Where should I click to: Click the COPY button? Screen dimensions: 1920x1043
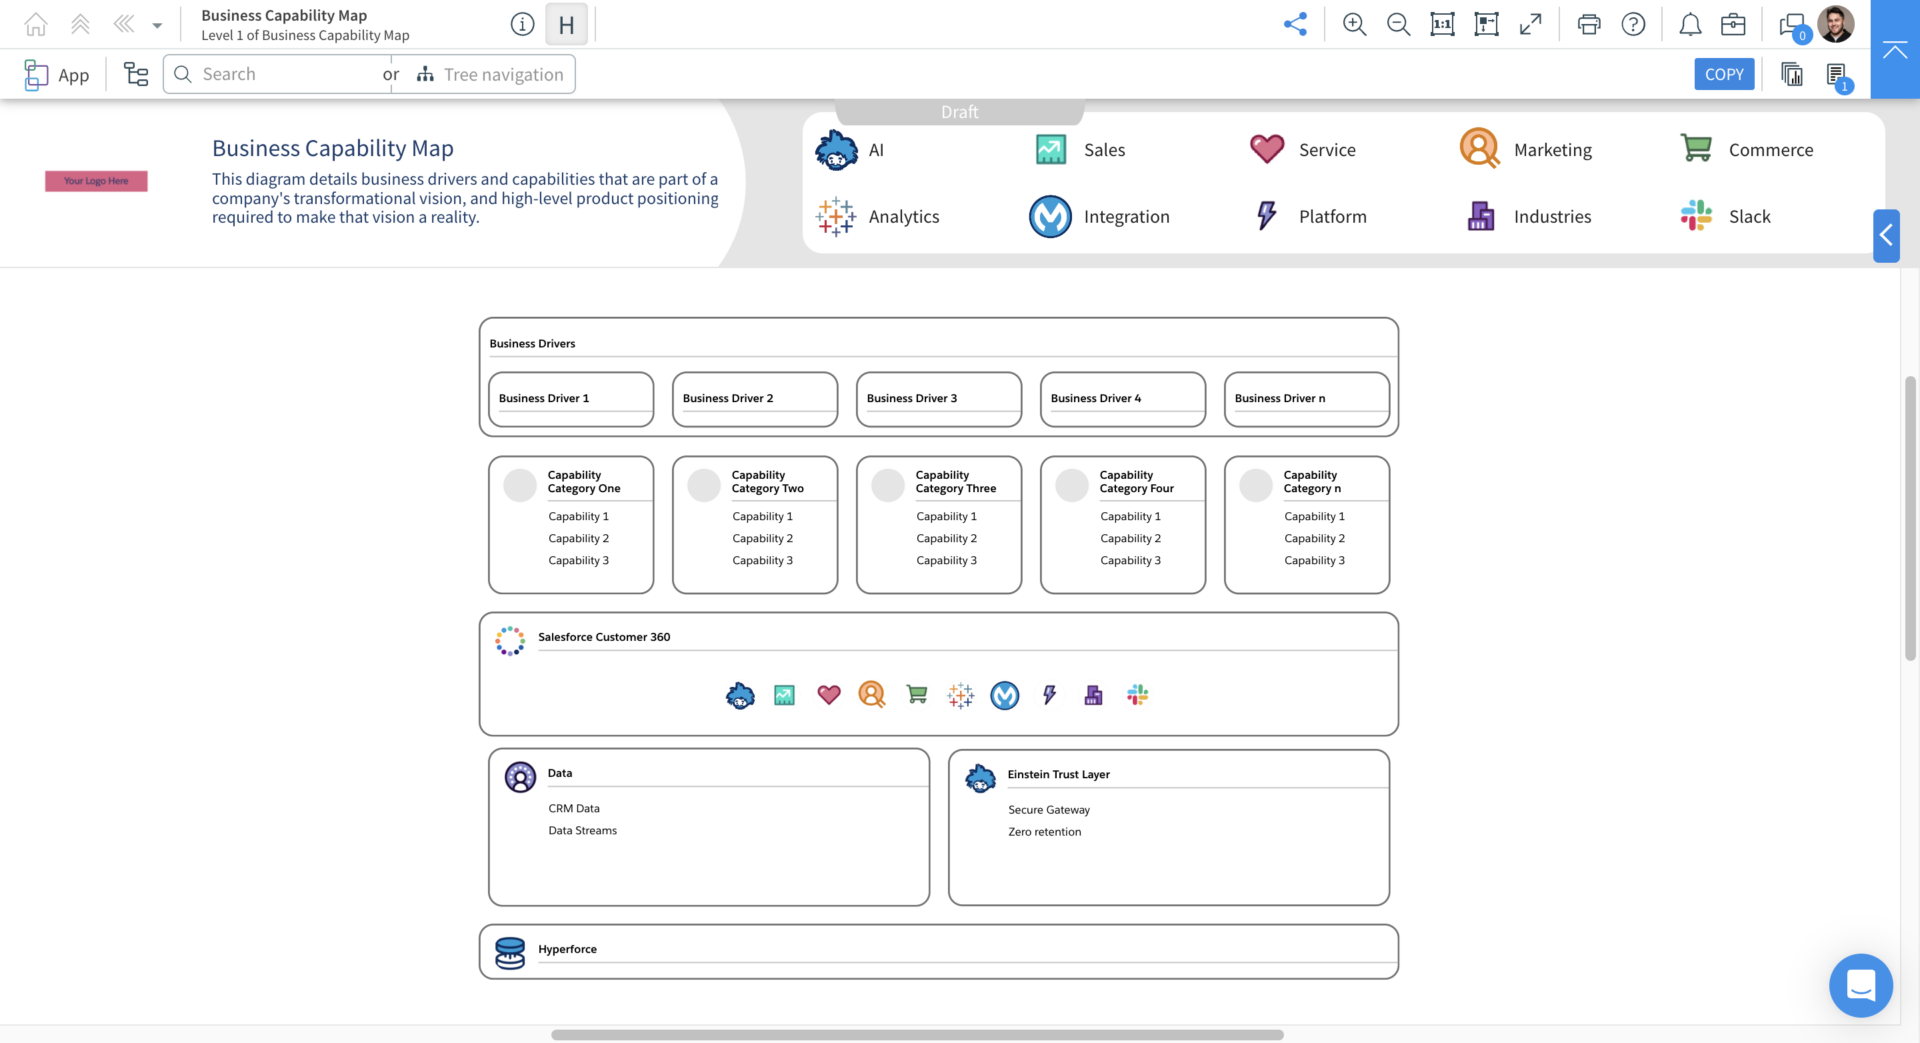[1724, 73]
